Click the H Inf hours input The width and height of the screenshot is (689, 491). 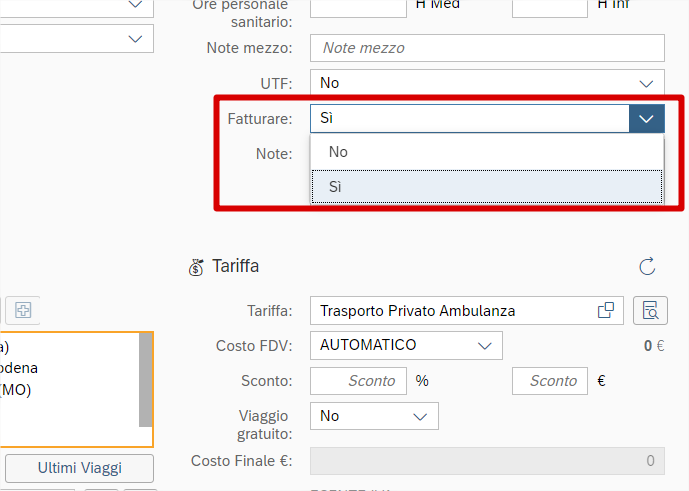549,8
